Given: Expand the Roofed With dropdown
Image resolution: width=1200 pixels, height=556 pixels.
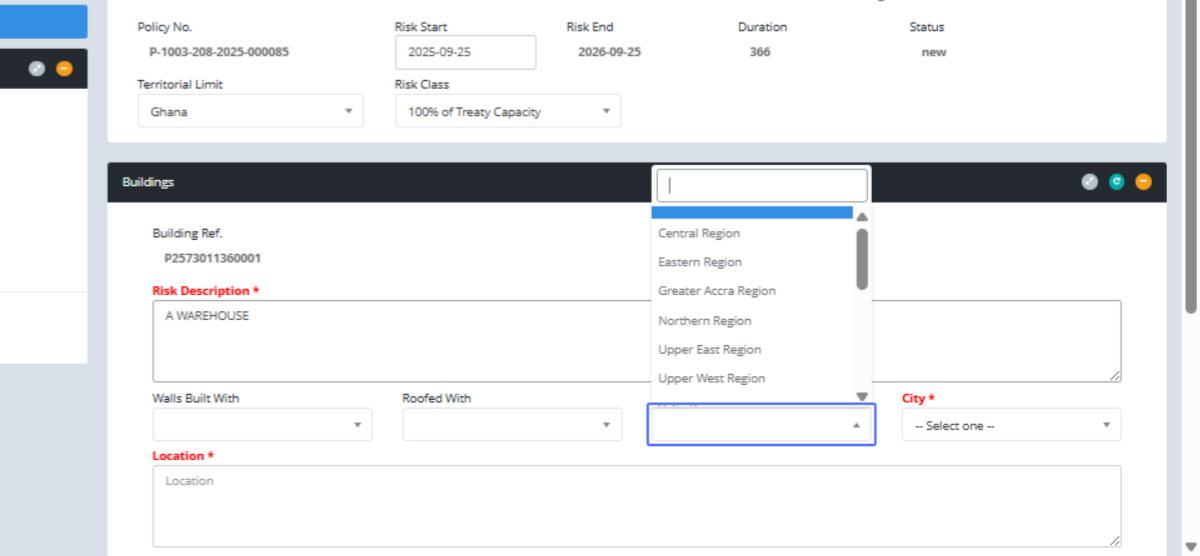Looking at the screenshot, I should tap(511, 425).
